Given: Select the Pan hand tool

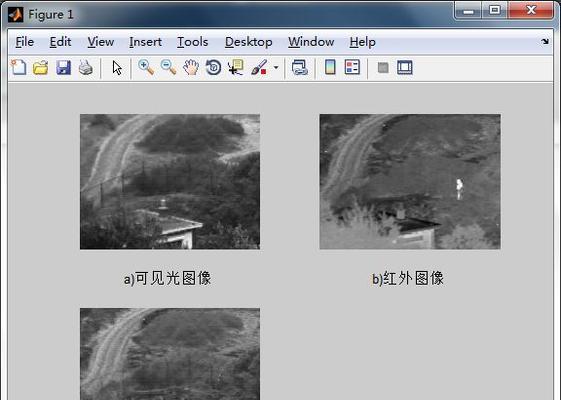Looking at the screenshot, I should [x=191, y=67].
